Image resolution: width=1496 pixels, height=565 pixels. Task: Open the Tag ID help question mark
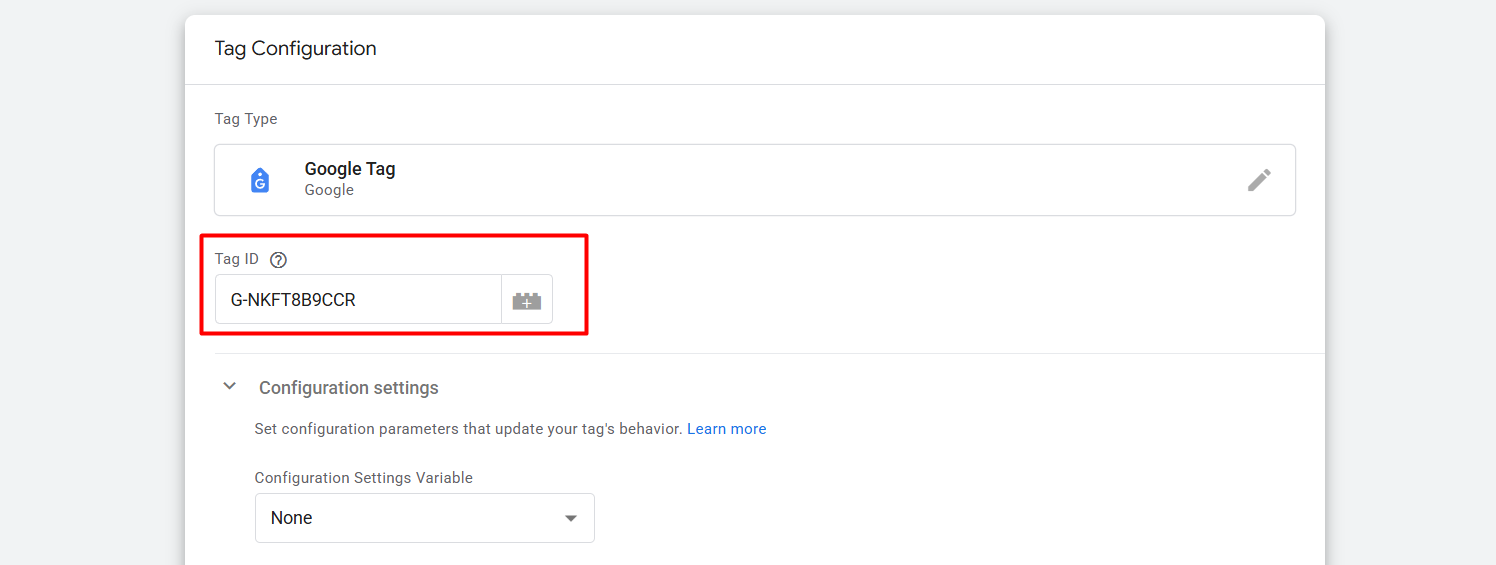point(278,260)
